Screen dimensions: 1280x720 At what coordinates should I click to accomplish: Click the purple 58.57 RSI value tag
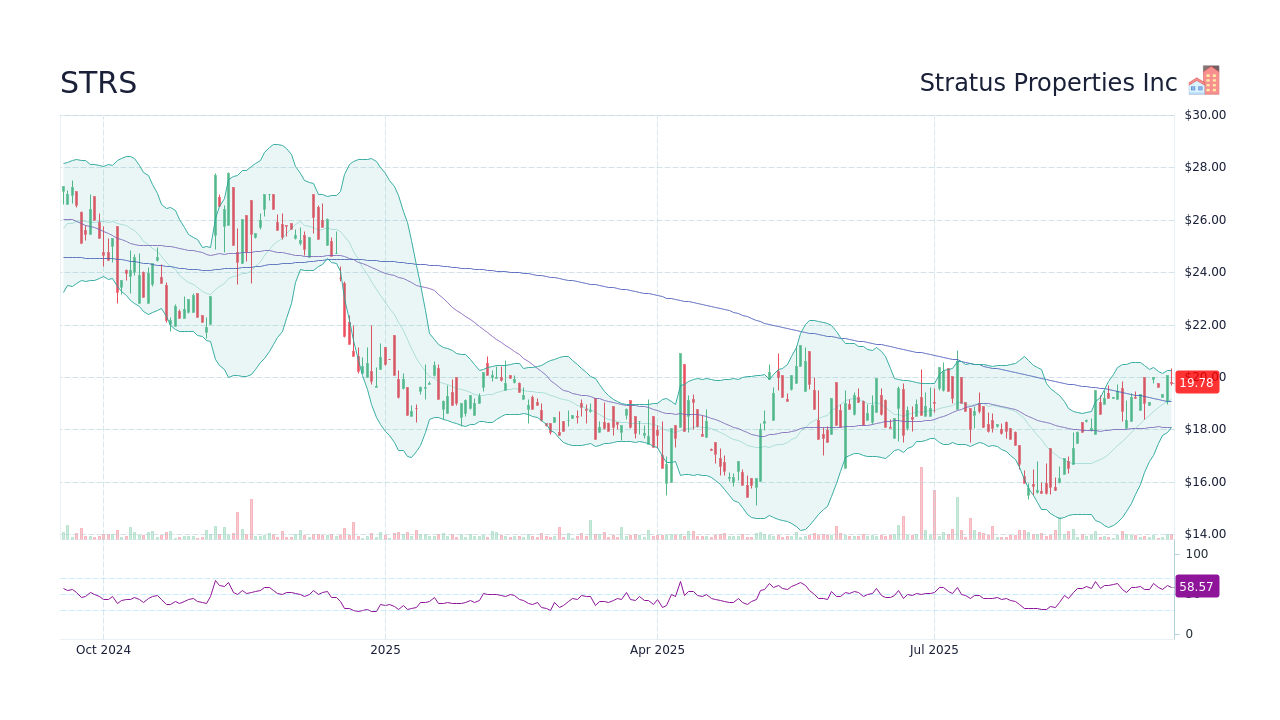point(1196,587)
